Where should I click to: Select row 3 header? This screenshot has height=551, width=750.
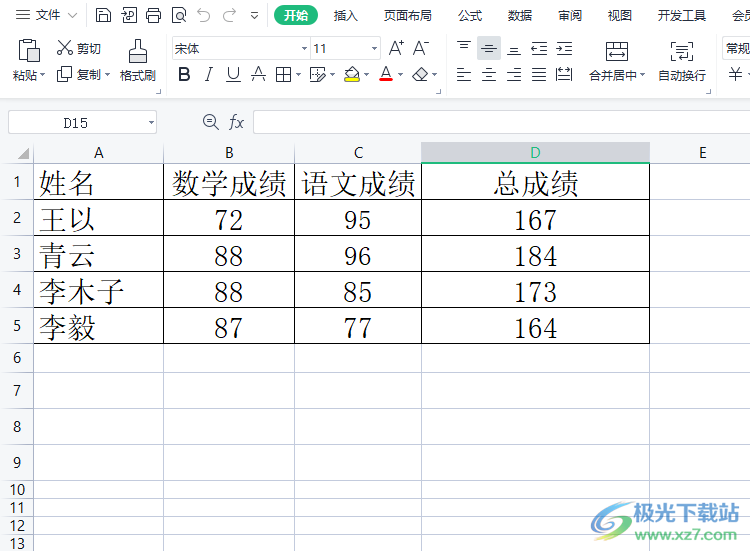pos(17,253)
